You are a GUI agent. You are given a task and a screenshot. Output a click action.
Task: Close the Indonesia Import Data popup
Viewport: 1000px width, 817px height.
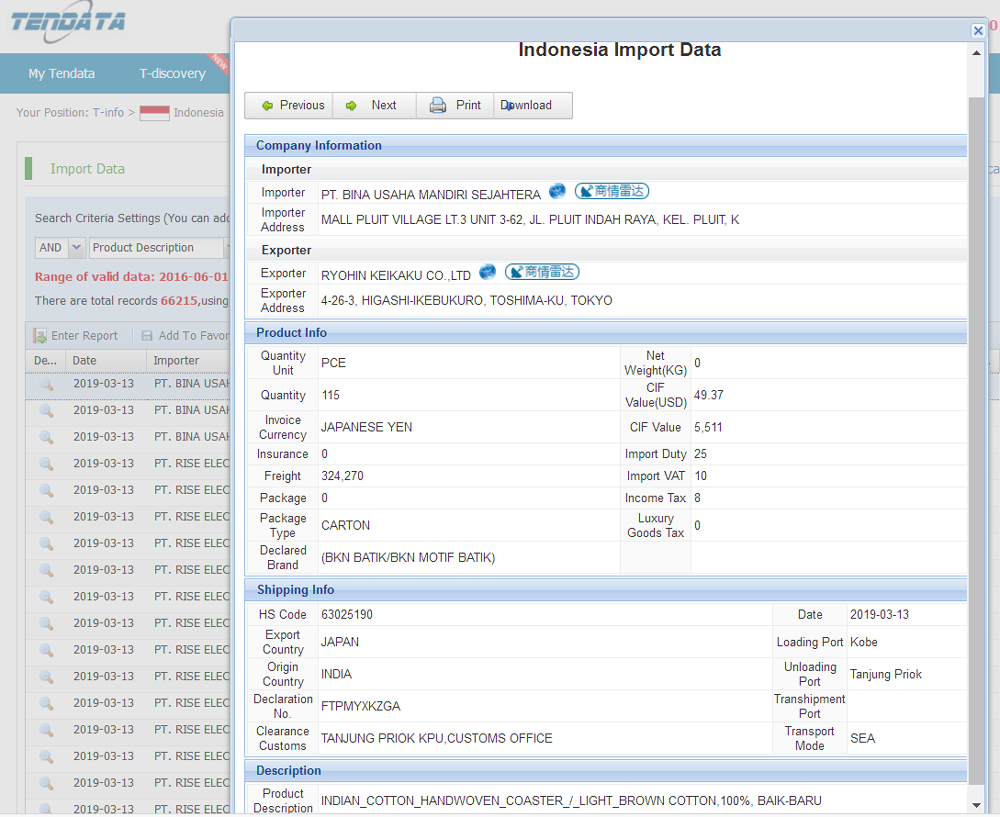[x=978, y=31]
